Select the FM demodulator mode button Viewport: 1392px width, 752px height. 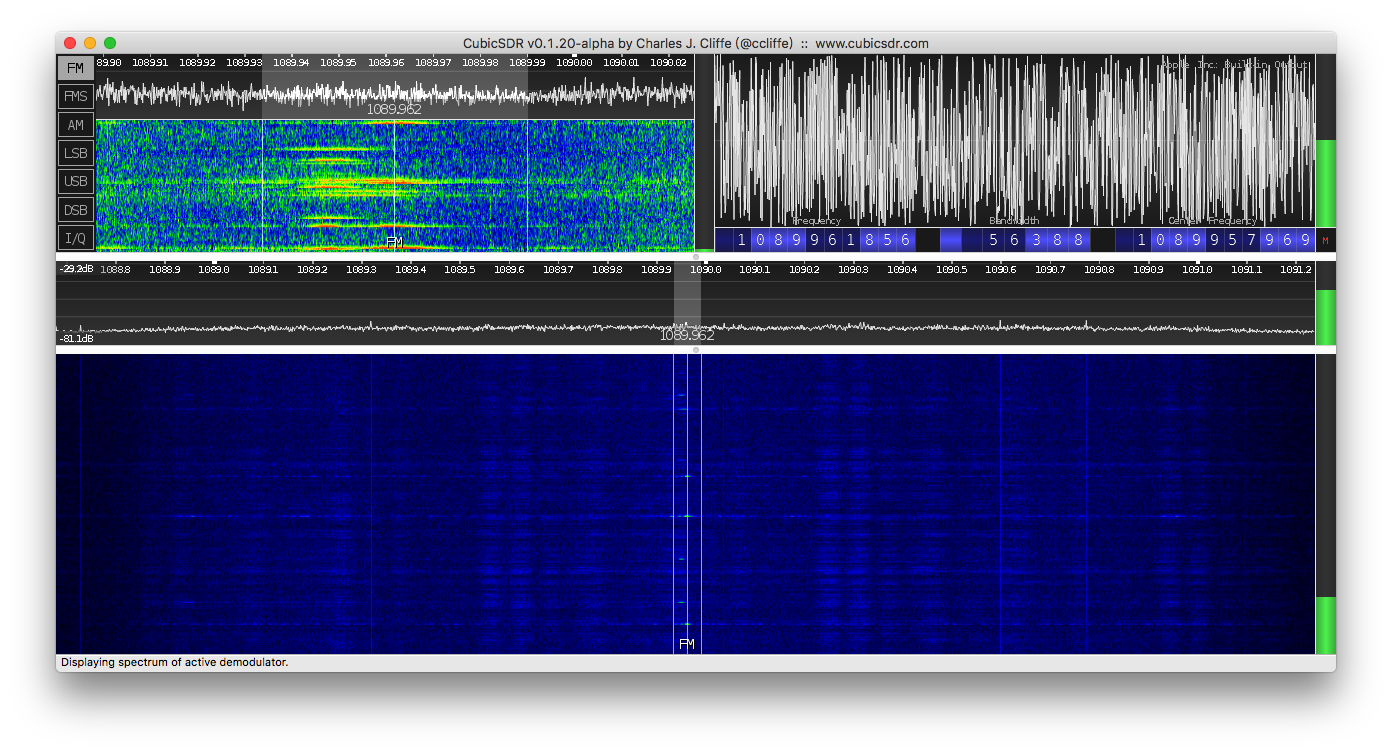[x=75, y=68]
